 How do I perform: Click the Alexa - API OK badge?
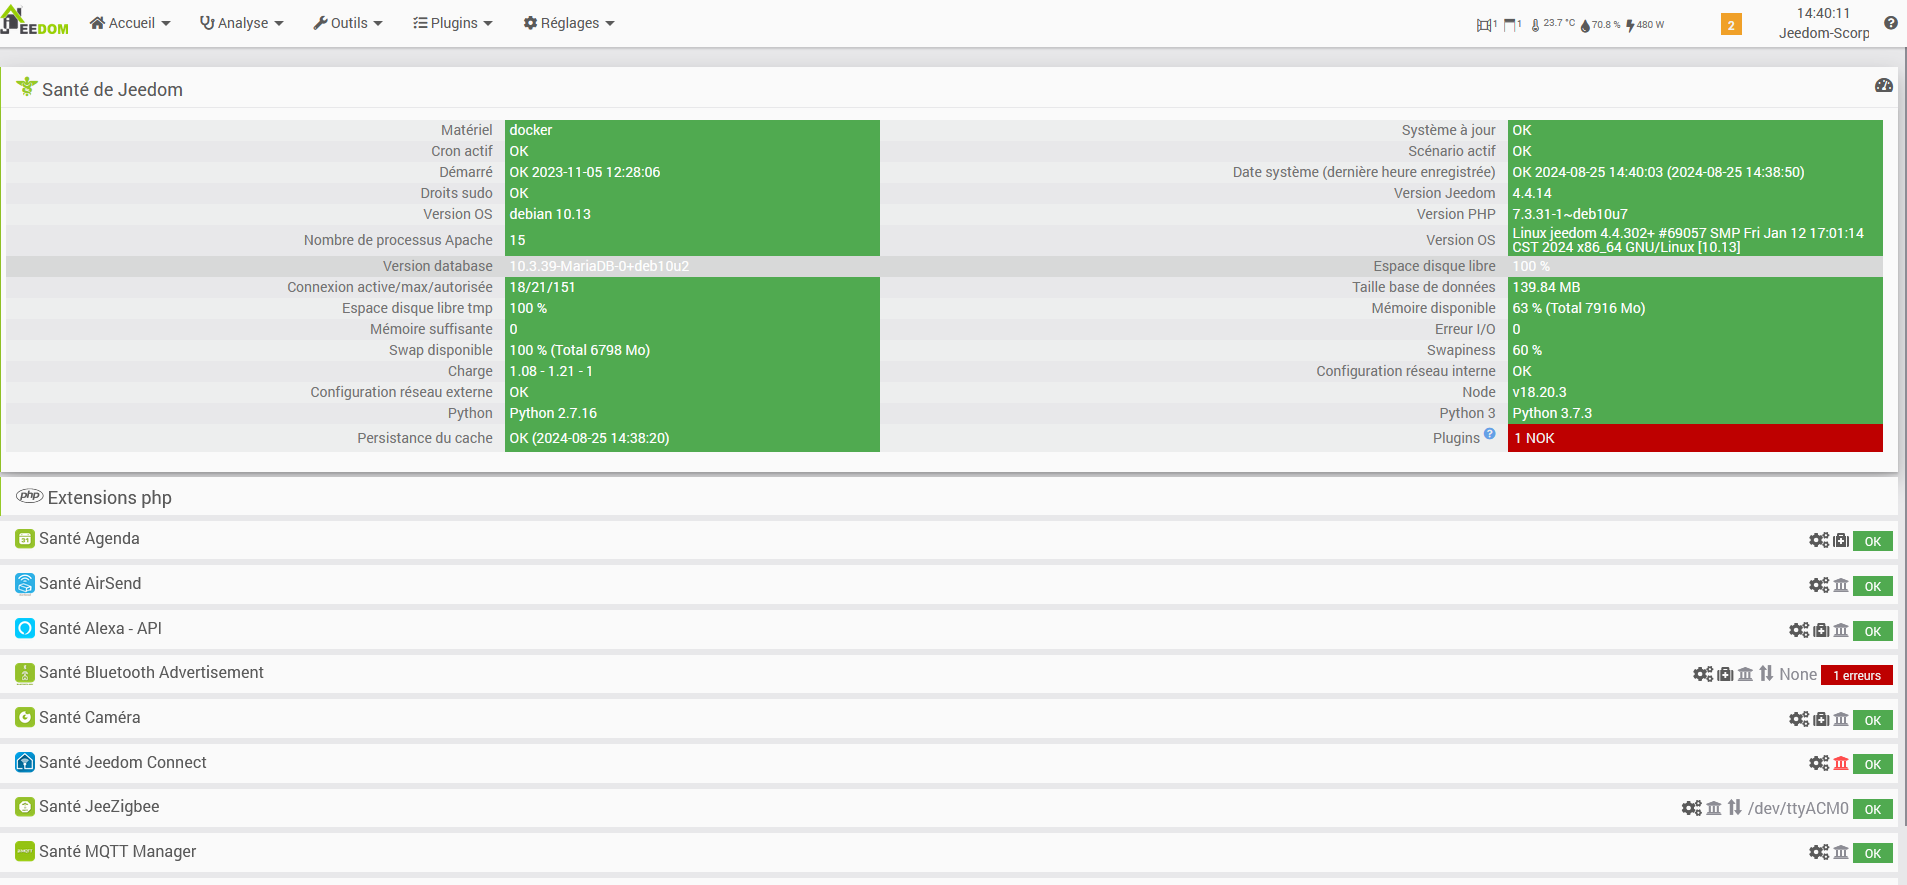(1873, 631)
